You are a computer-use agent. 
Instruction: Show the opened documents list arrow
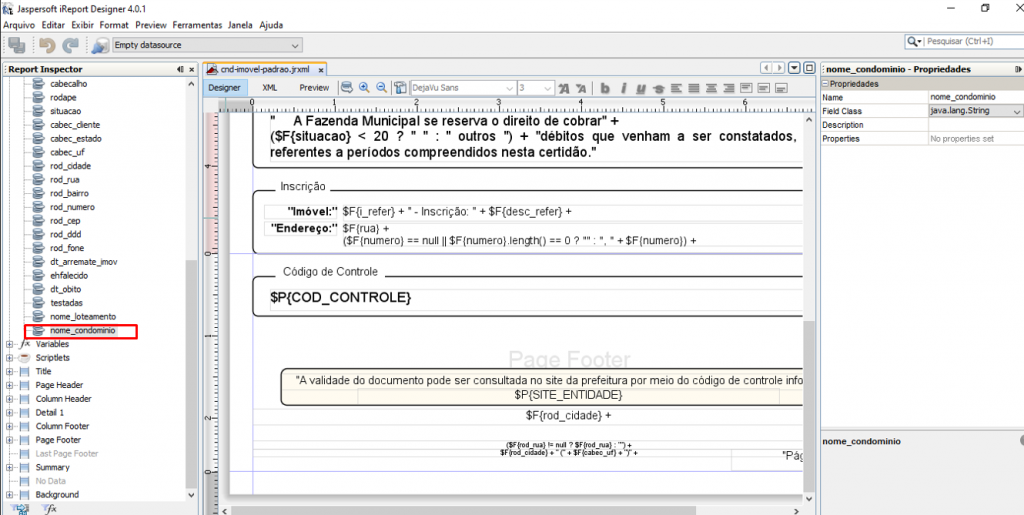coord(794,68)
